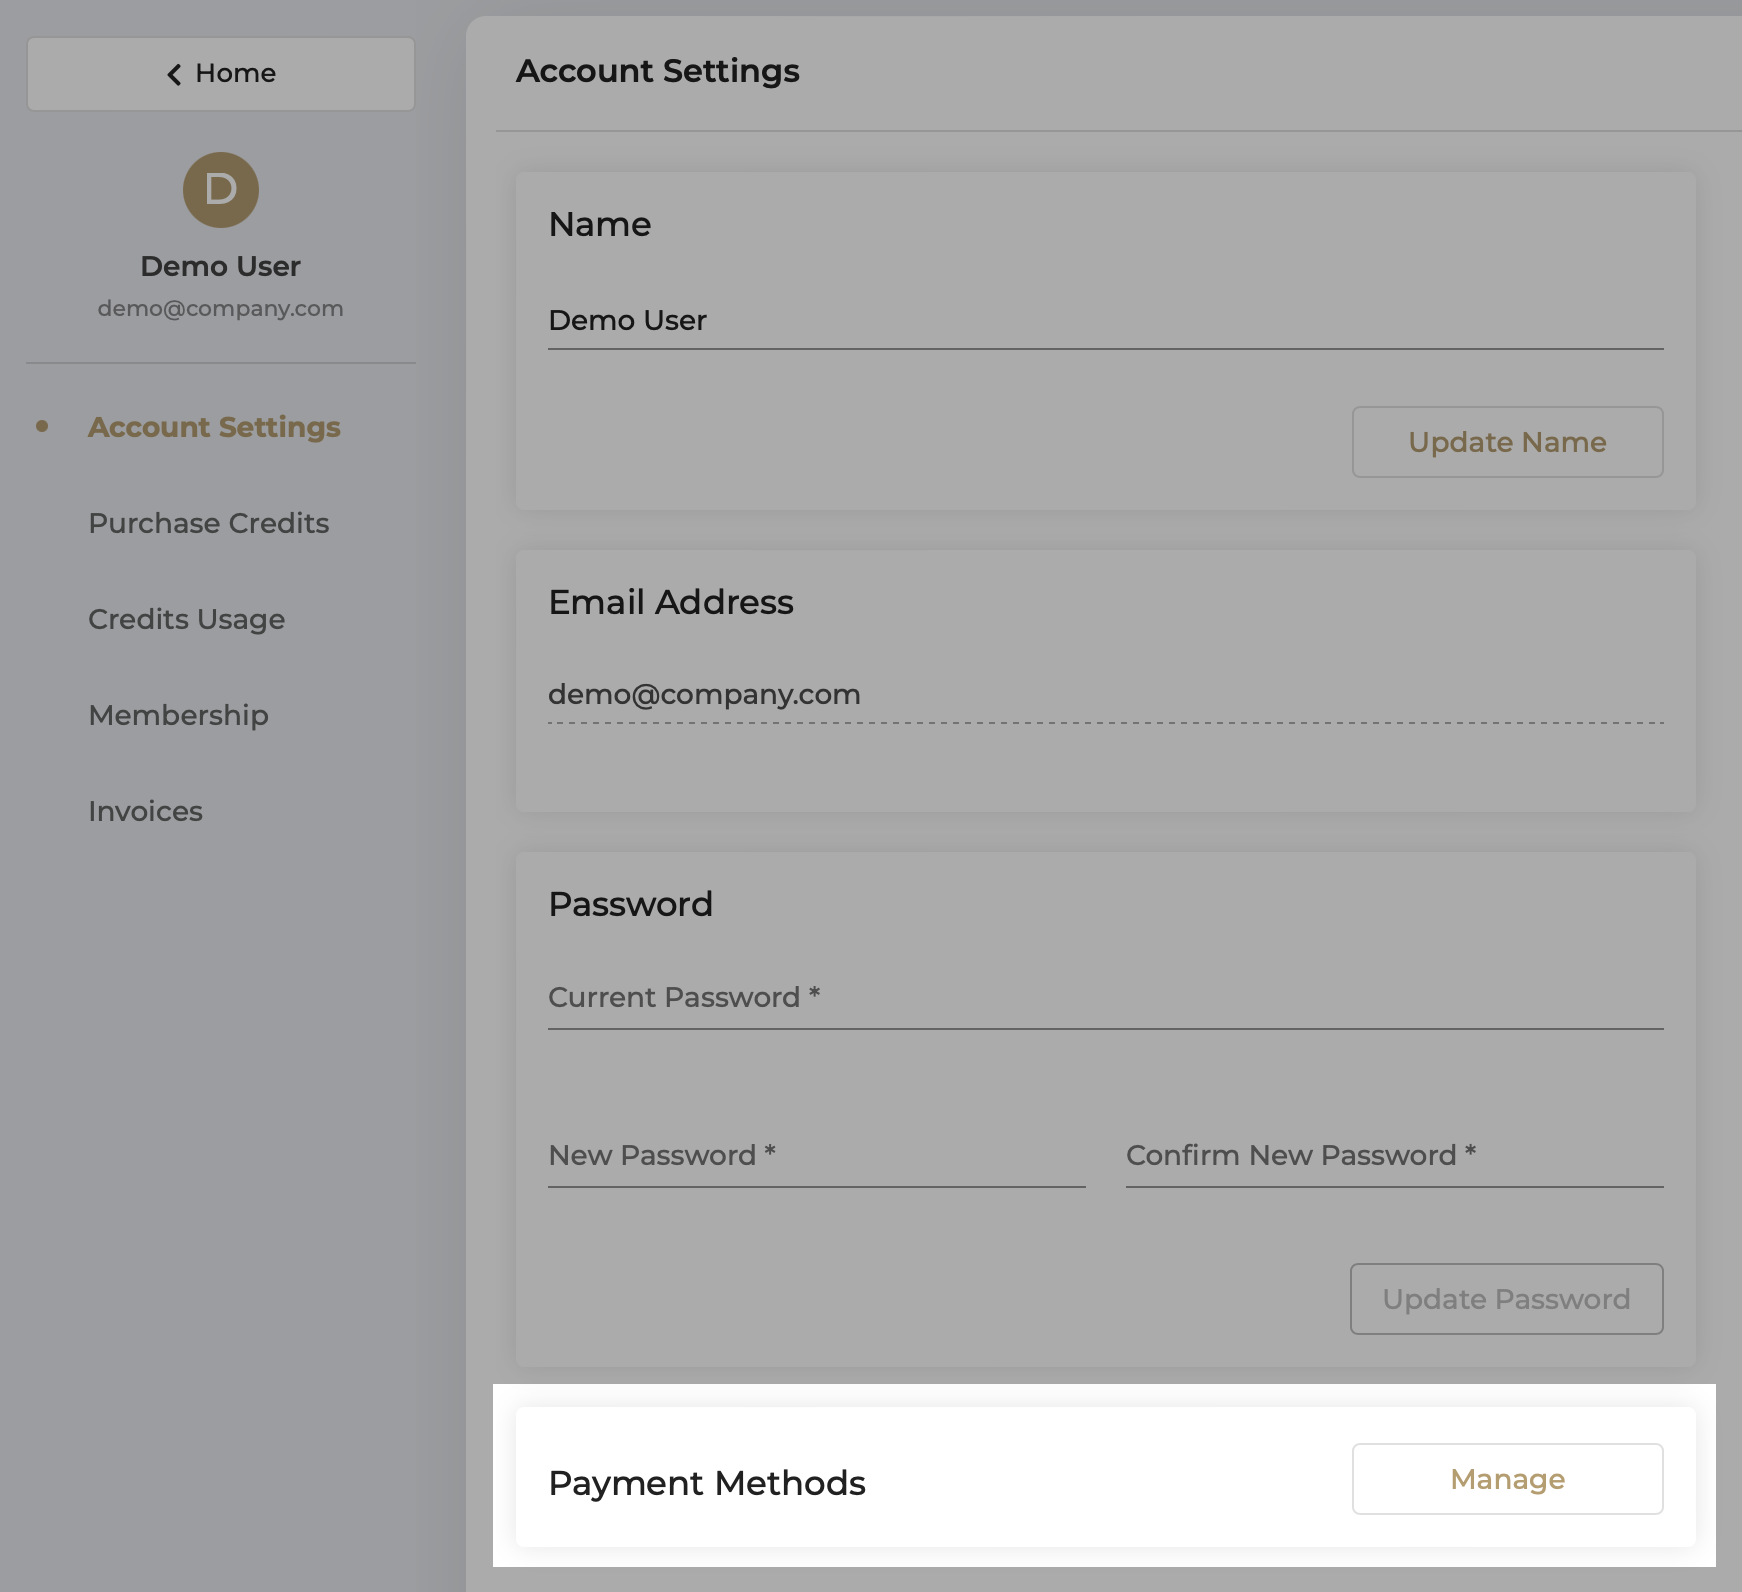Click the Update Password button
Viewport: 1742px width, 1592px height.
[1505, 1299]
